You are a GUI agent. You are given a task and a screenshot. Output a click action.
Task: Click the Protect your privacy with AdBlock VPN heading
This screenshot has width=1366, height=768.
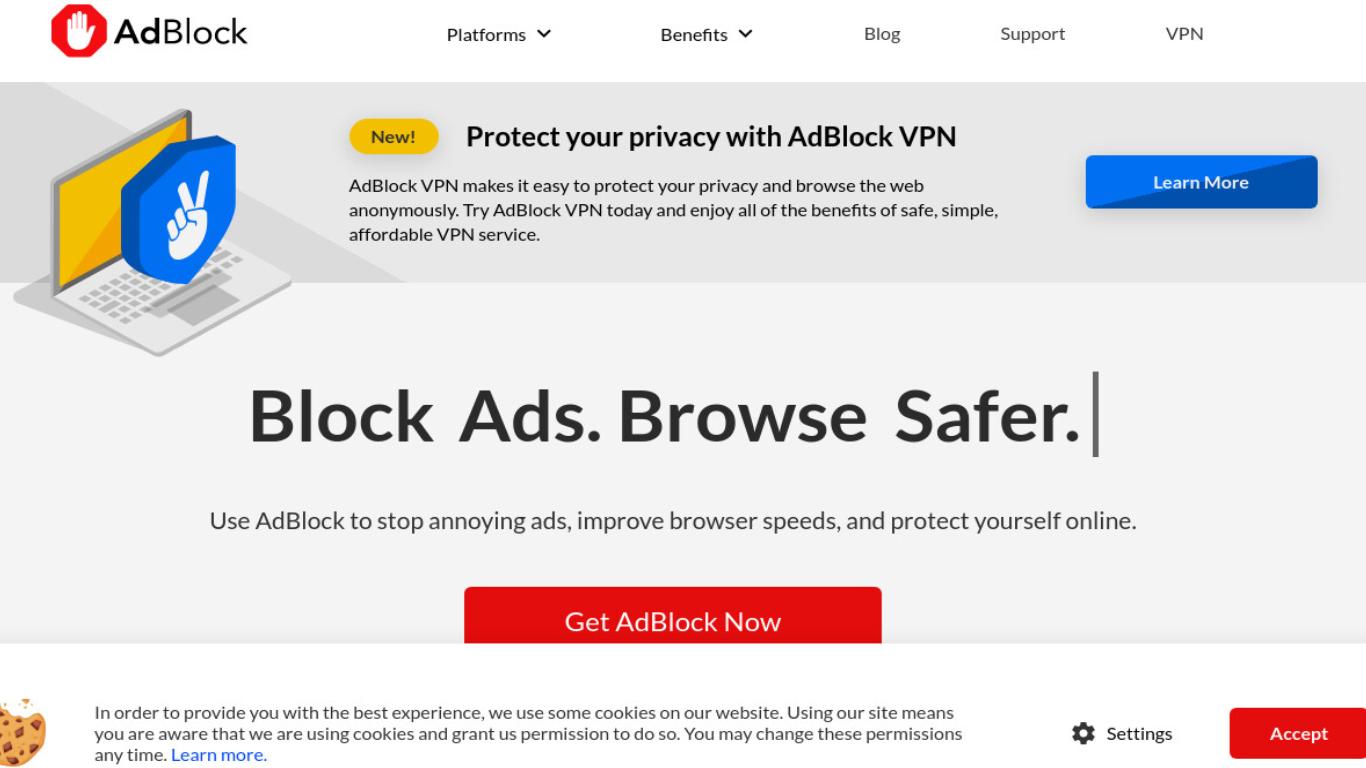(711, 137)
